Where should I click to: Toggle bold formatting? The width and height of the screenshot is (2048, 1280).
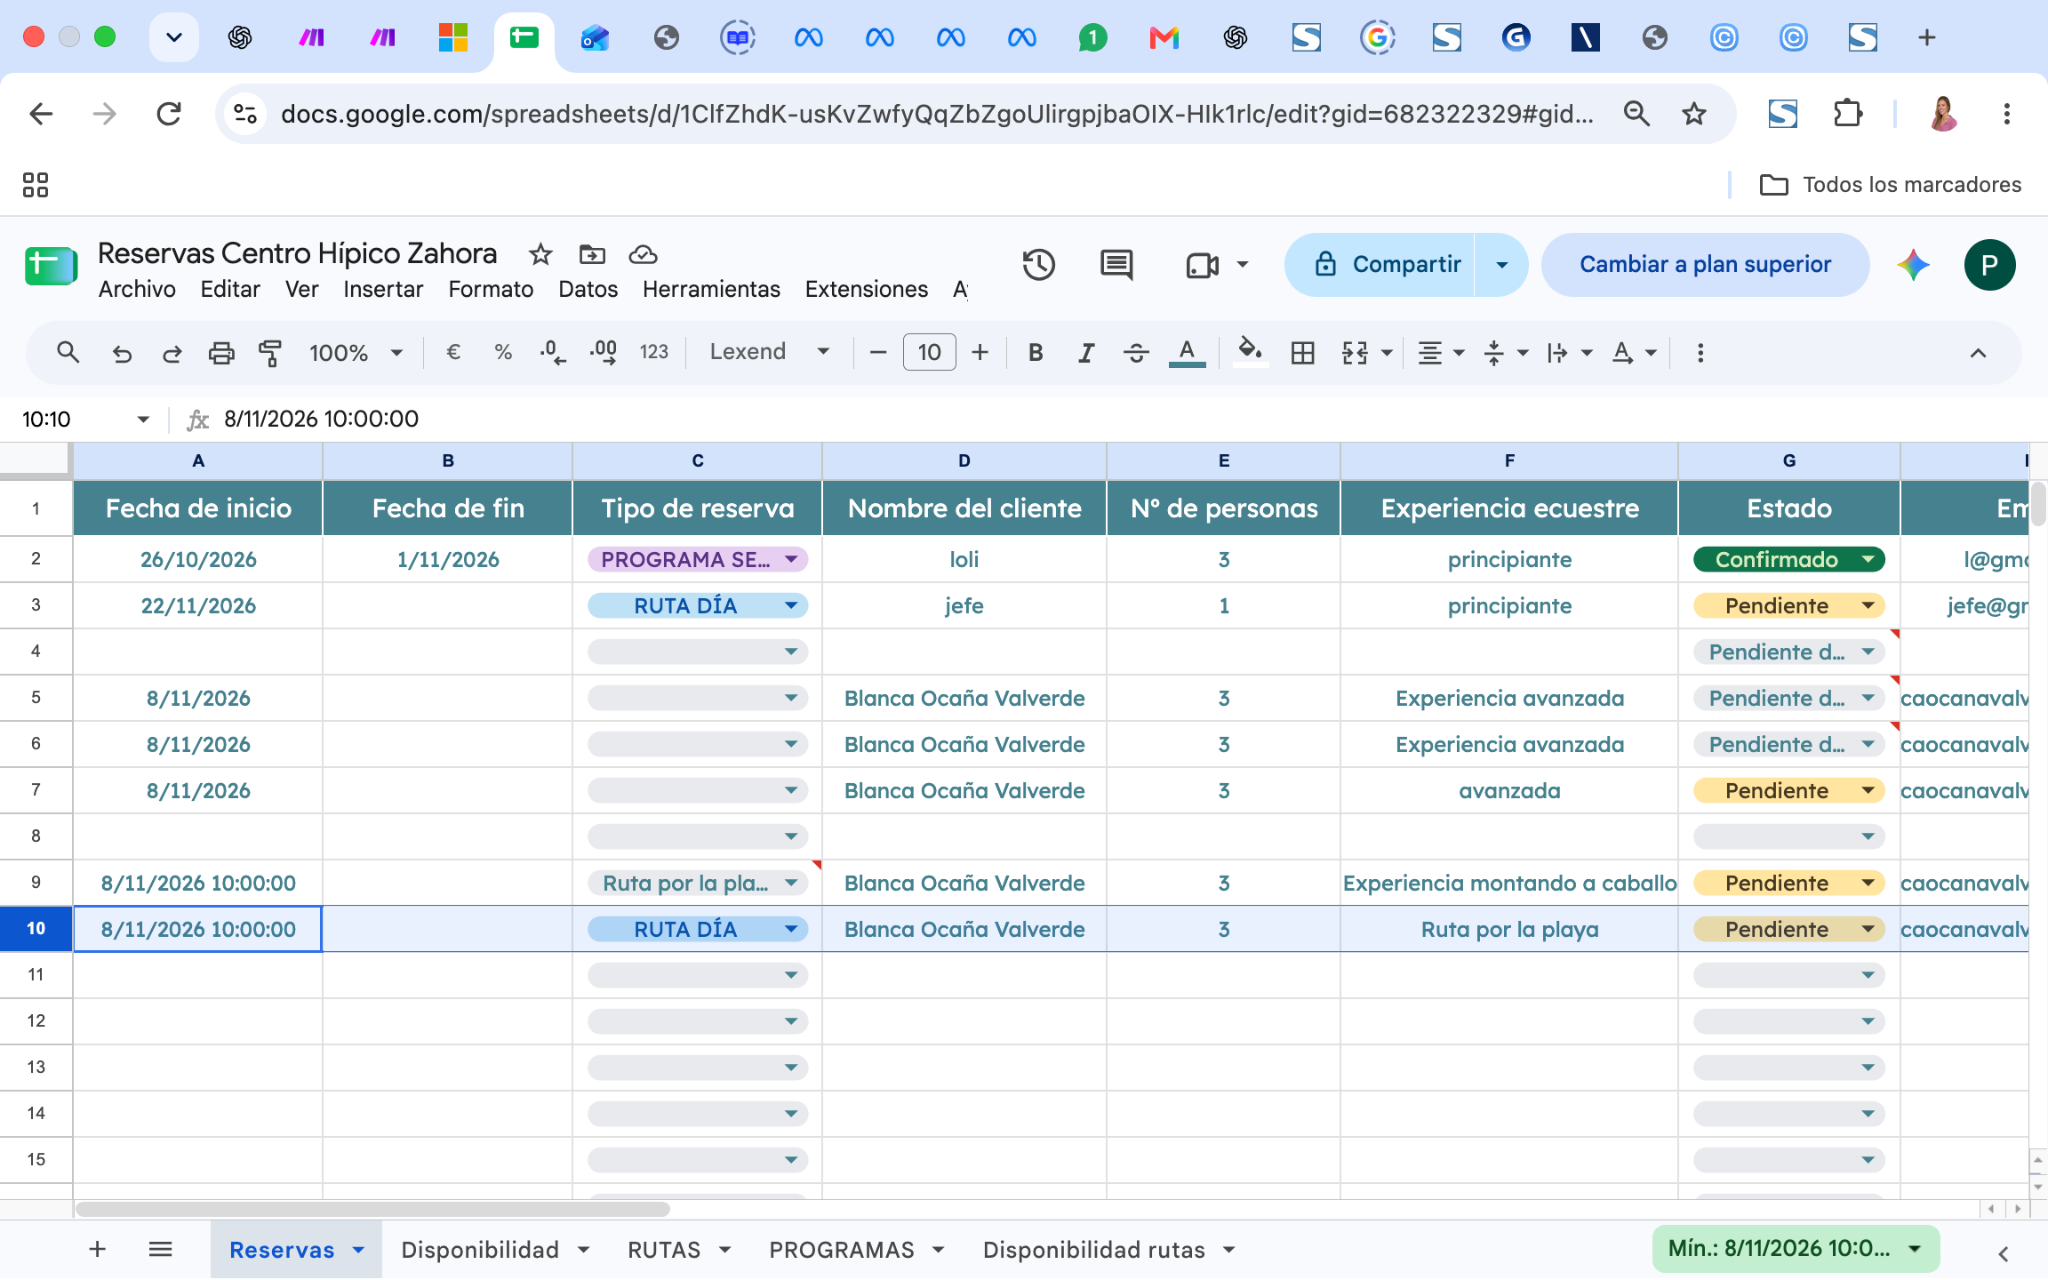pyautogui.click(x=1036, y=352)
